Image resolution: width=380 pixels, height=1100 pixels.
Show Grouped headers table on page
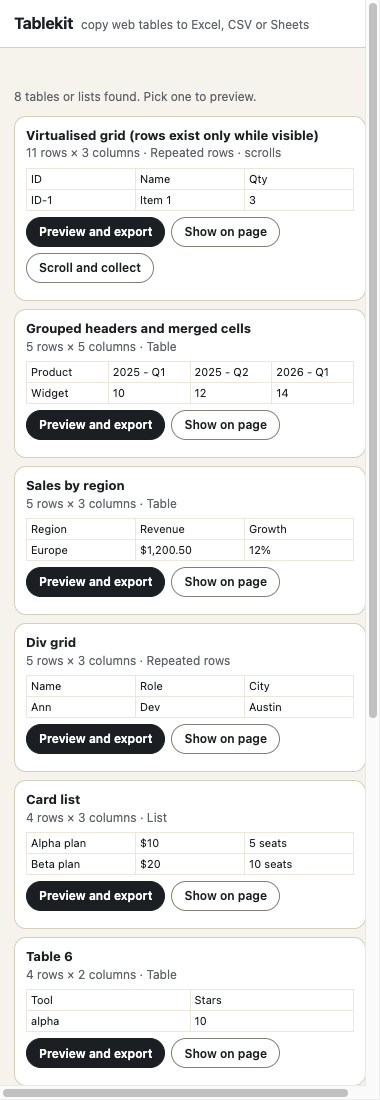tap(225, 425)
